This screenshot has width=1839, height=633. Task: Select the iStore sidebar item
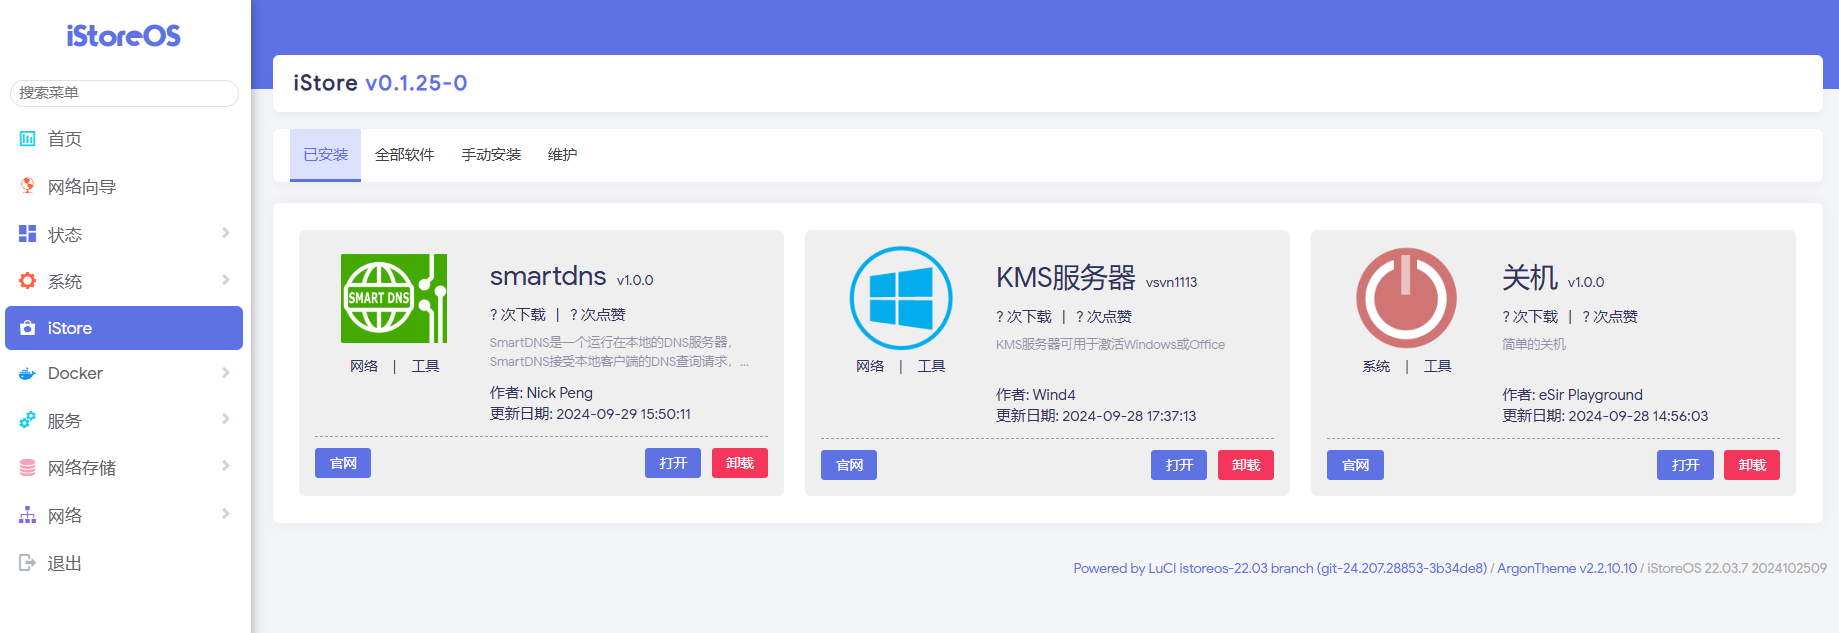pyautogui.click(x=124, y=328)
